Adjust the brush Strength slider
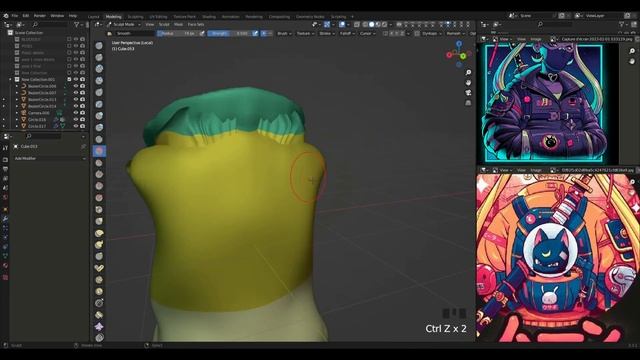 [229, 33]
